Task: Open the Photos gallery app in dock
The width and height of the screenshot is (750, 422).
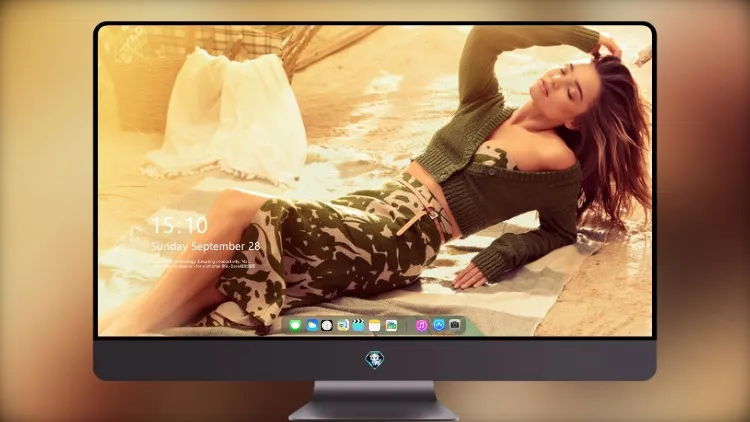Action: point(391,325)
